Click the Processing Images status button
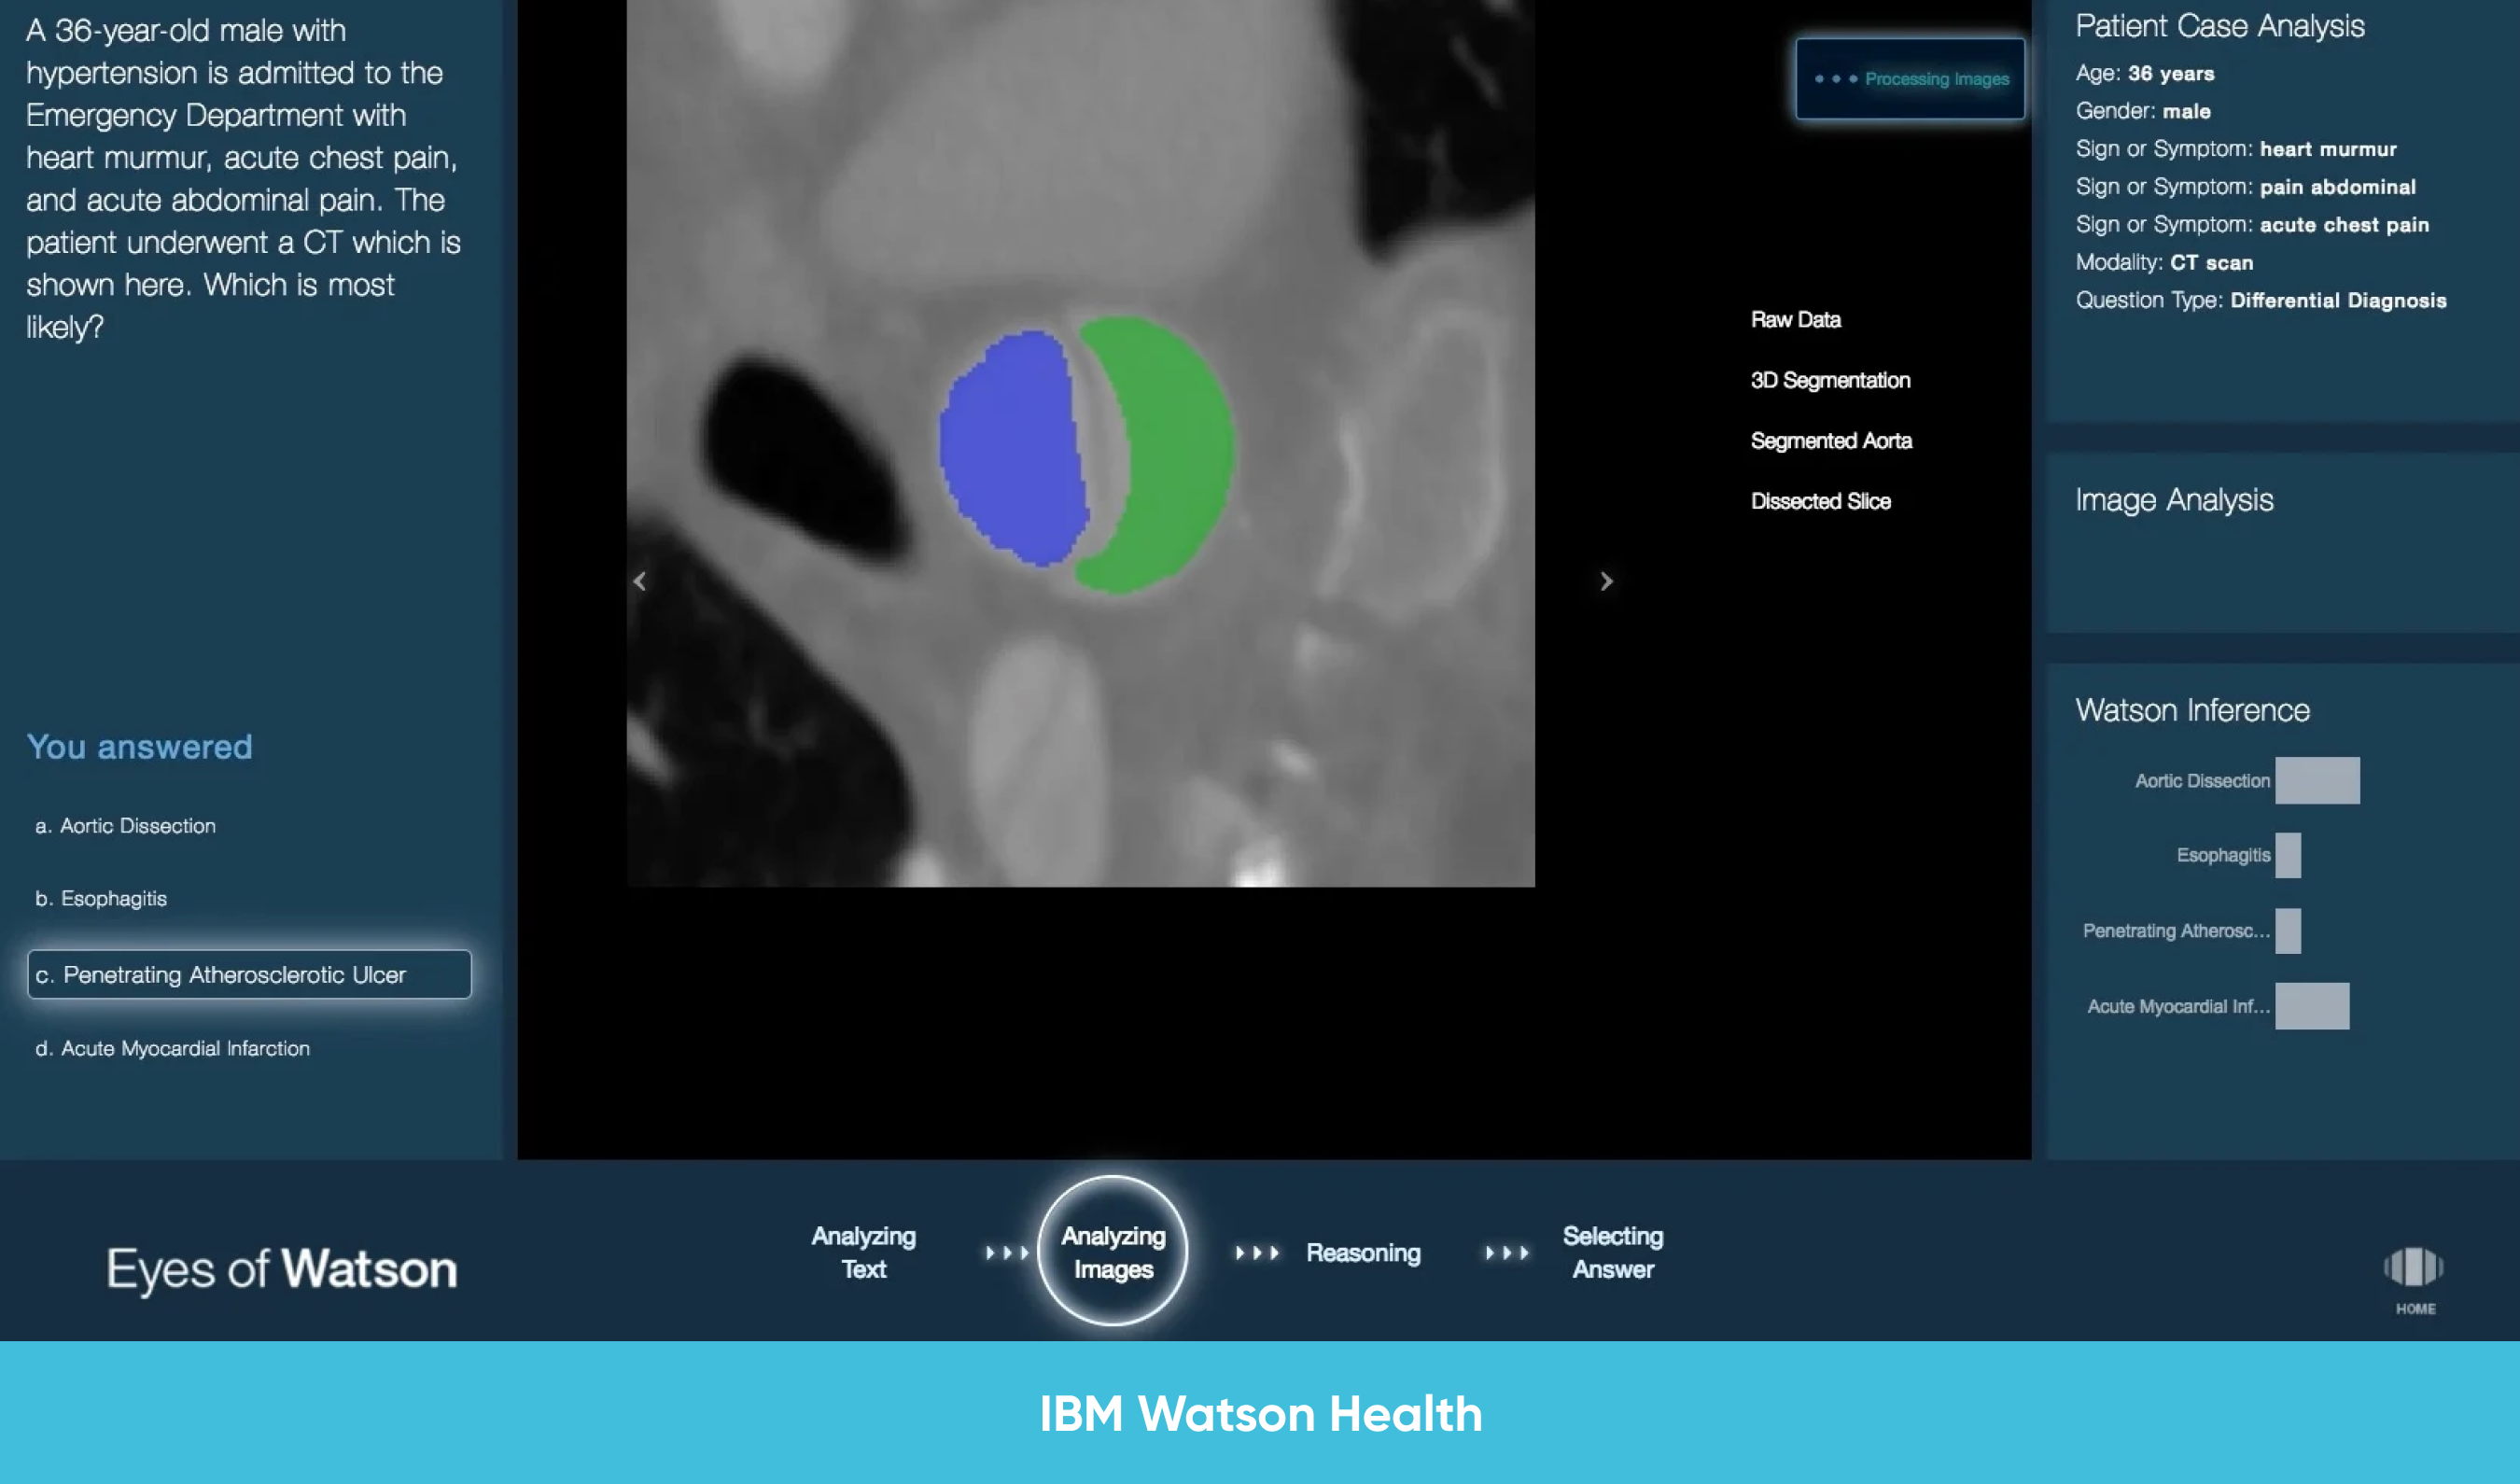The height and width of the screenshot is (1484, 2520). click(1910, 79)
